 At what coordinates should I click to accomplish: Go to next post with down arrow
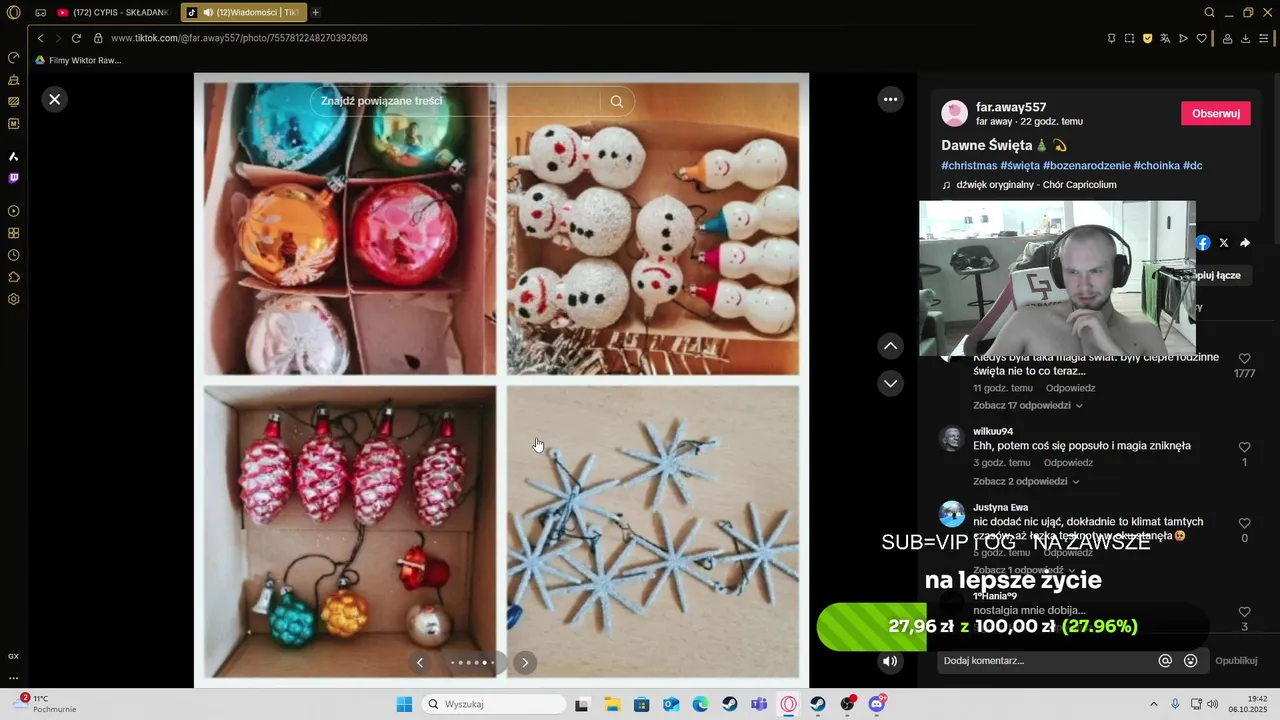(890, 383)
